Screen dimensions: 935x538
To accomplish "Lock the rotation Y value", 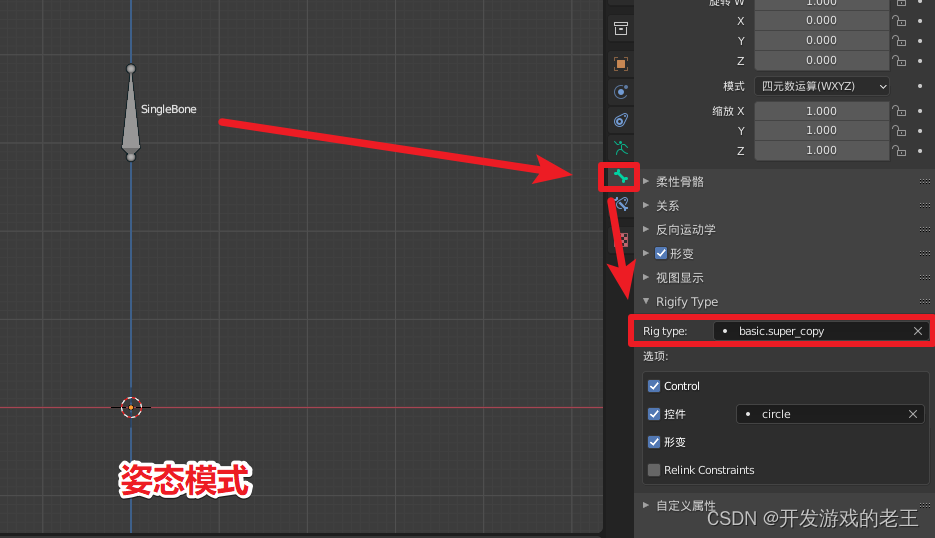I will 899,41.
